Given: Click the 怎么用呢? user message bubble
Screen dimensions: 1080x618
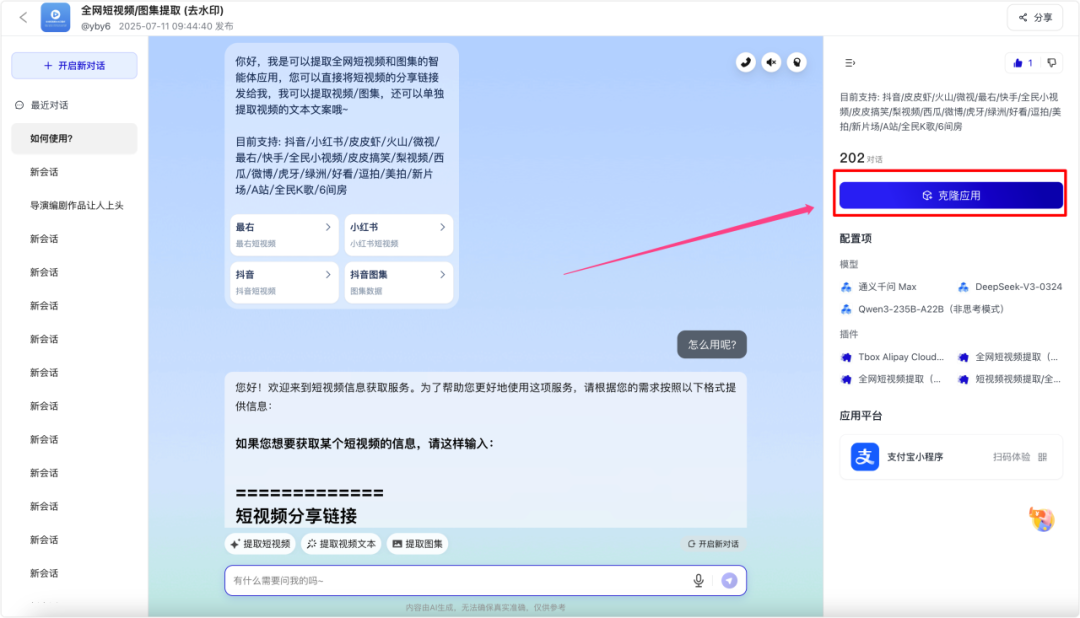Looking at the screenshot, I should (712, 344).
